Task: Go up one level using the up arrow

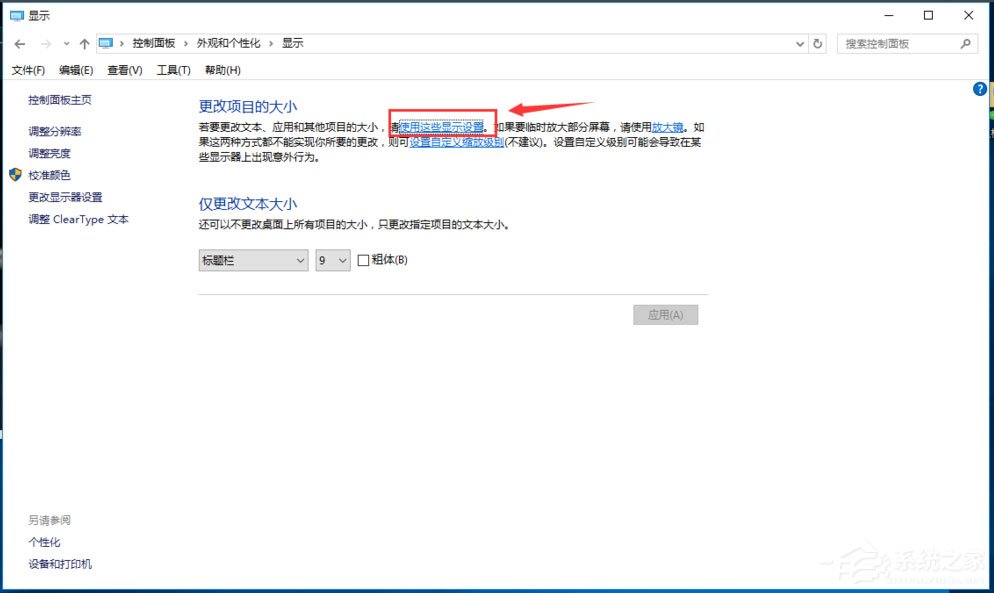Action: click(84, 43)
